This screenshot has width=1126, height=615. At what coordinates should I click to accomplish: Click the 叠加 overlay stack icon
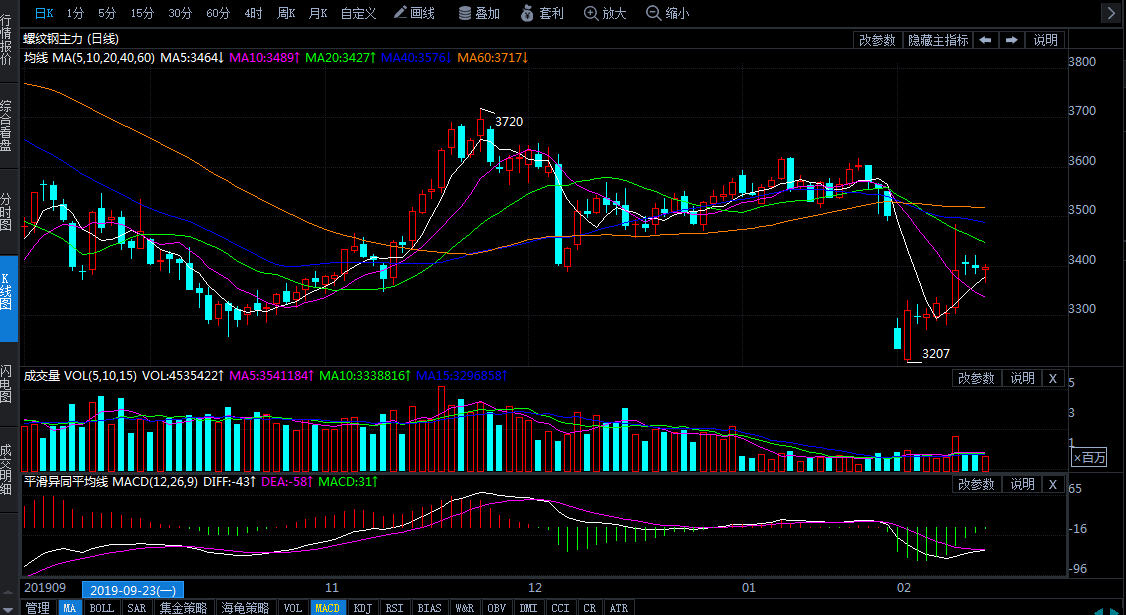(x=479, y=13)
